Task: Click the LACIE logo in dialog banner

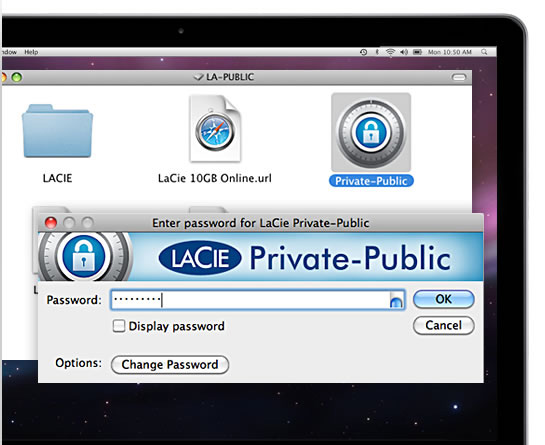Action: pyautogui.click(x=200, y=258)
